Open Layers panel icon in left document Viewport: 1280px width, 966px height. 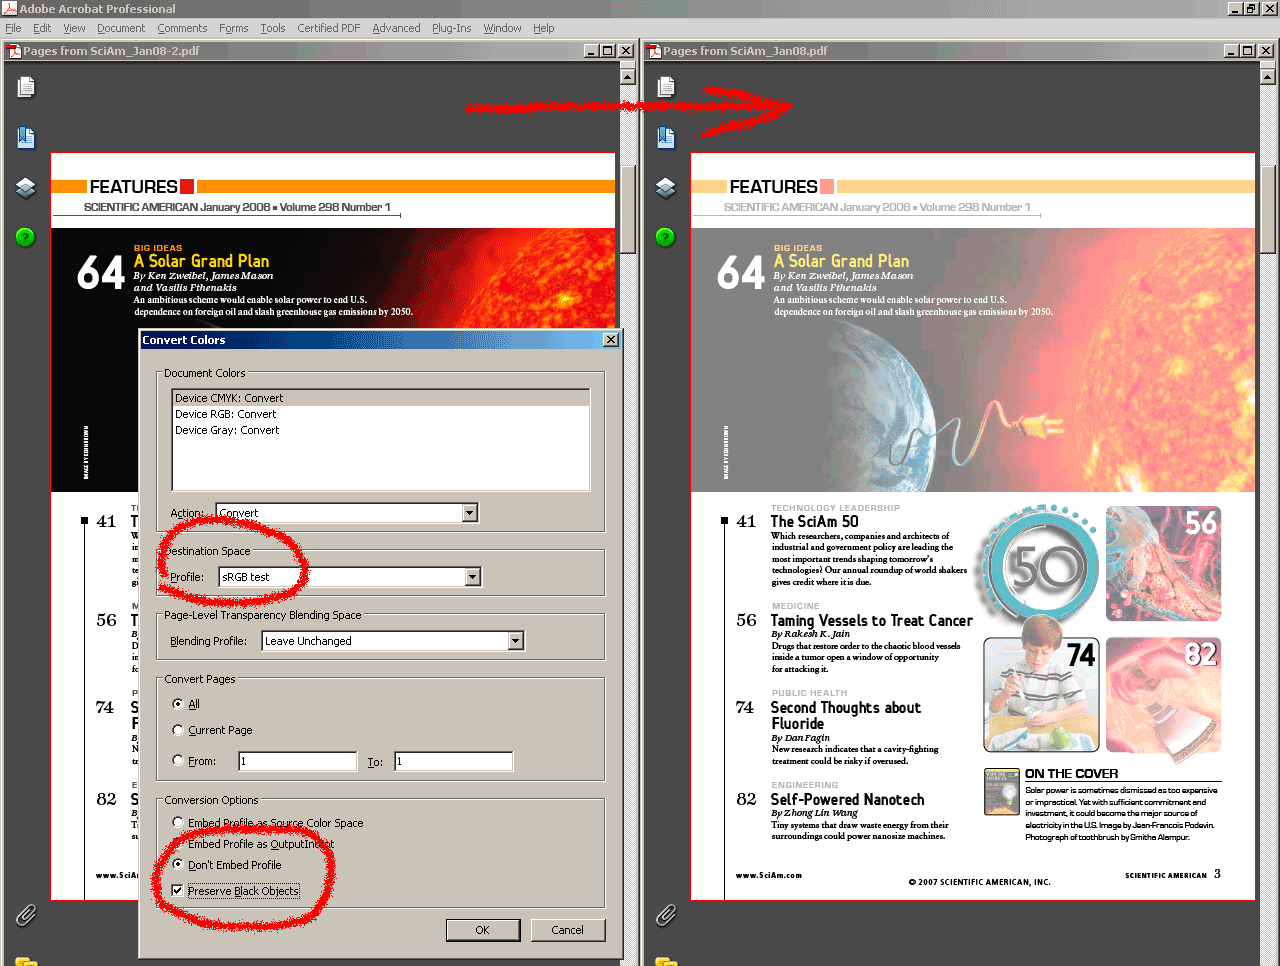(x=26, y=187)
